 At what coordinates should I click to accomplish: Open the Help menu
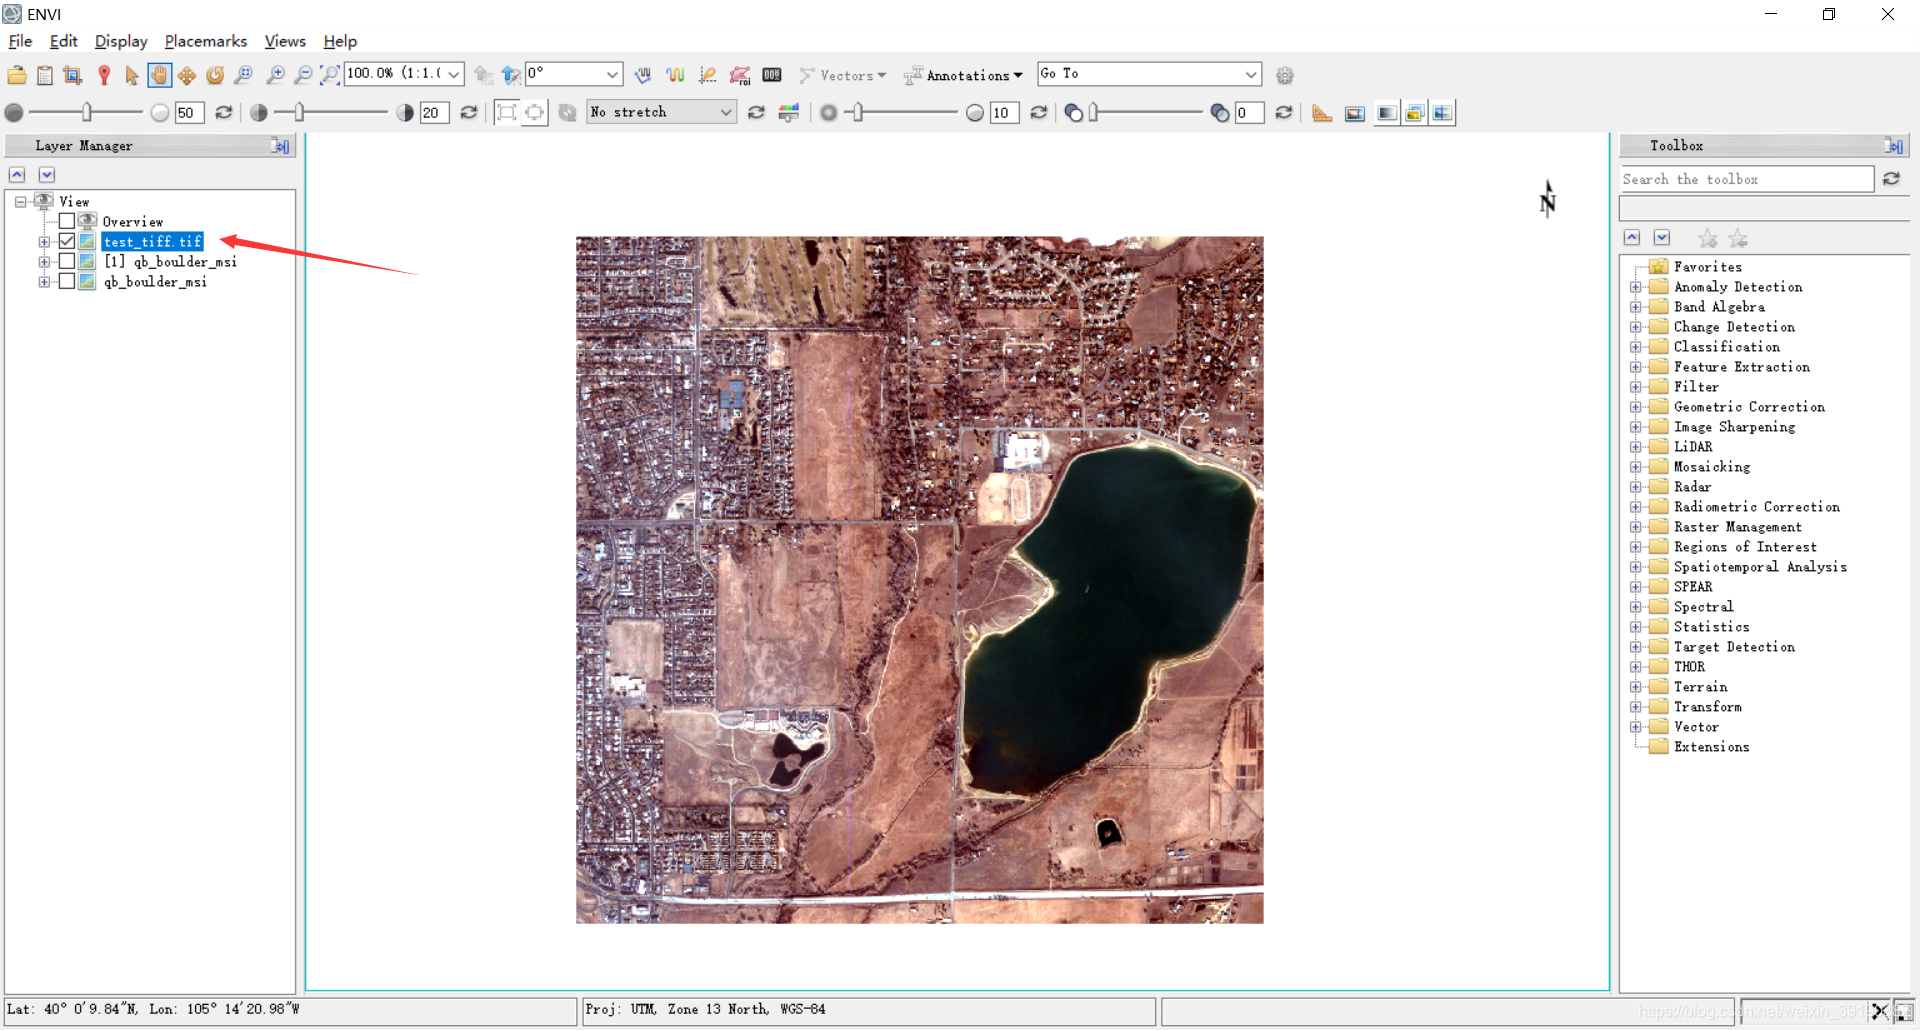tap(340, 41)
